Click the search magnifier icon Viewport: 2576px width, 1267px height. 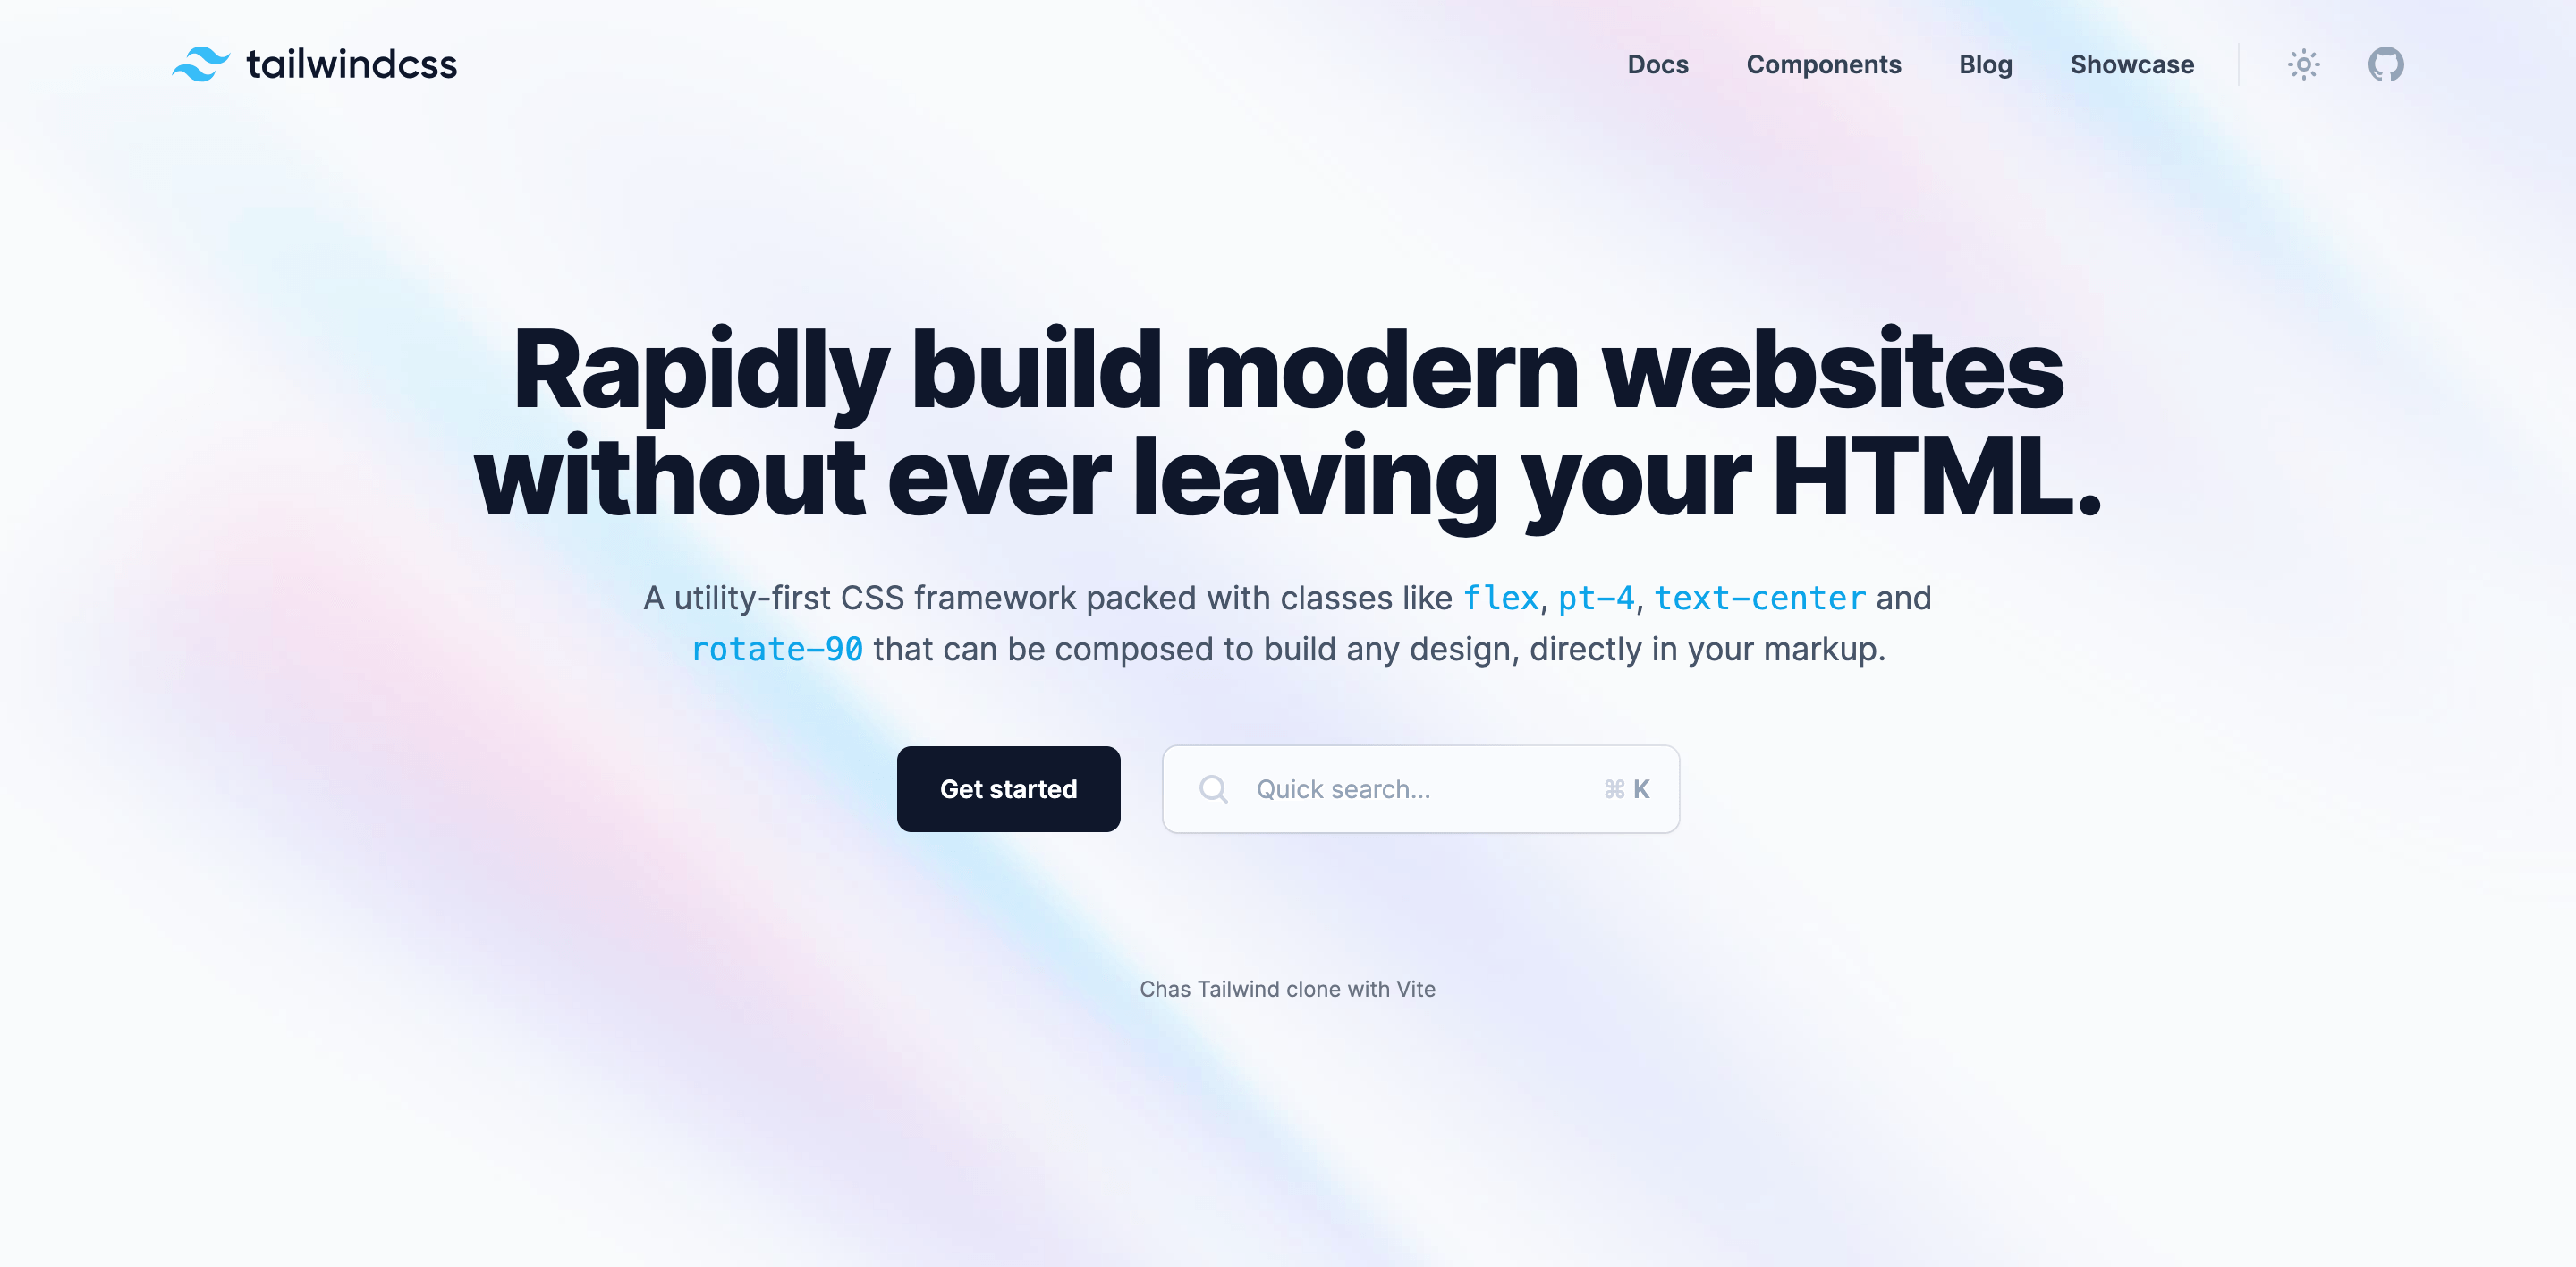[x=1214, y=789]
